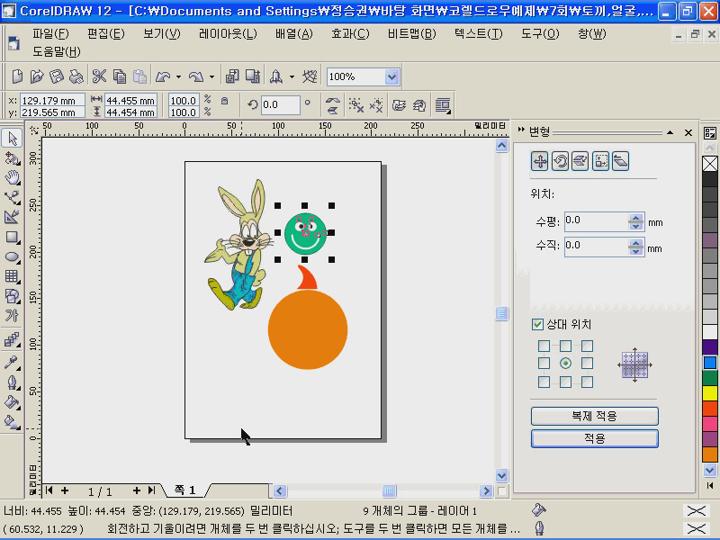Select Rotate mode in transform docker

(x=560, y=161)
